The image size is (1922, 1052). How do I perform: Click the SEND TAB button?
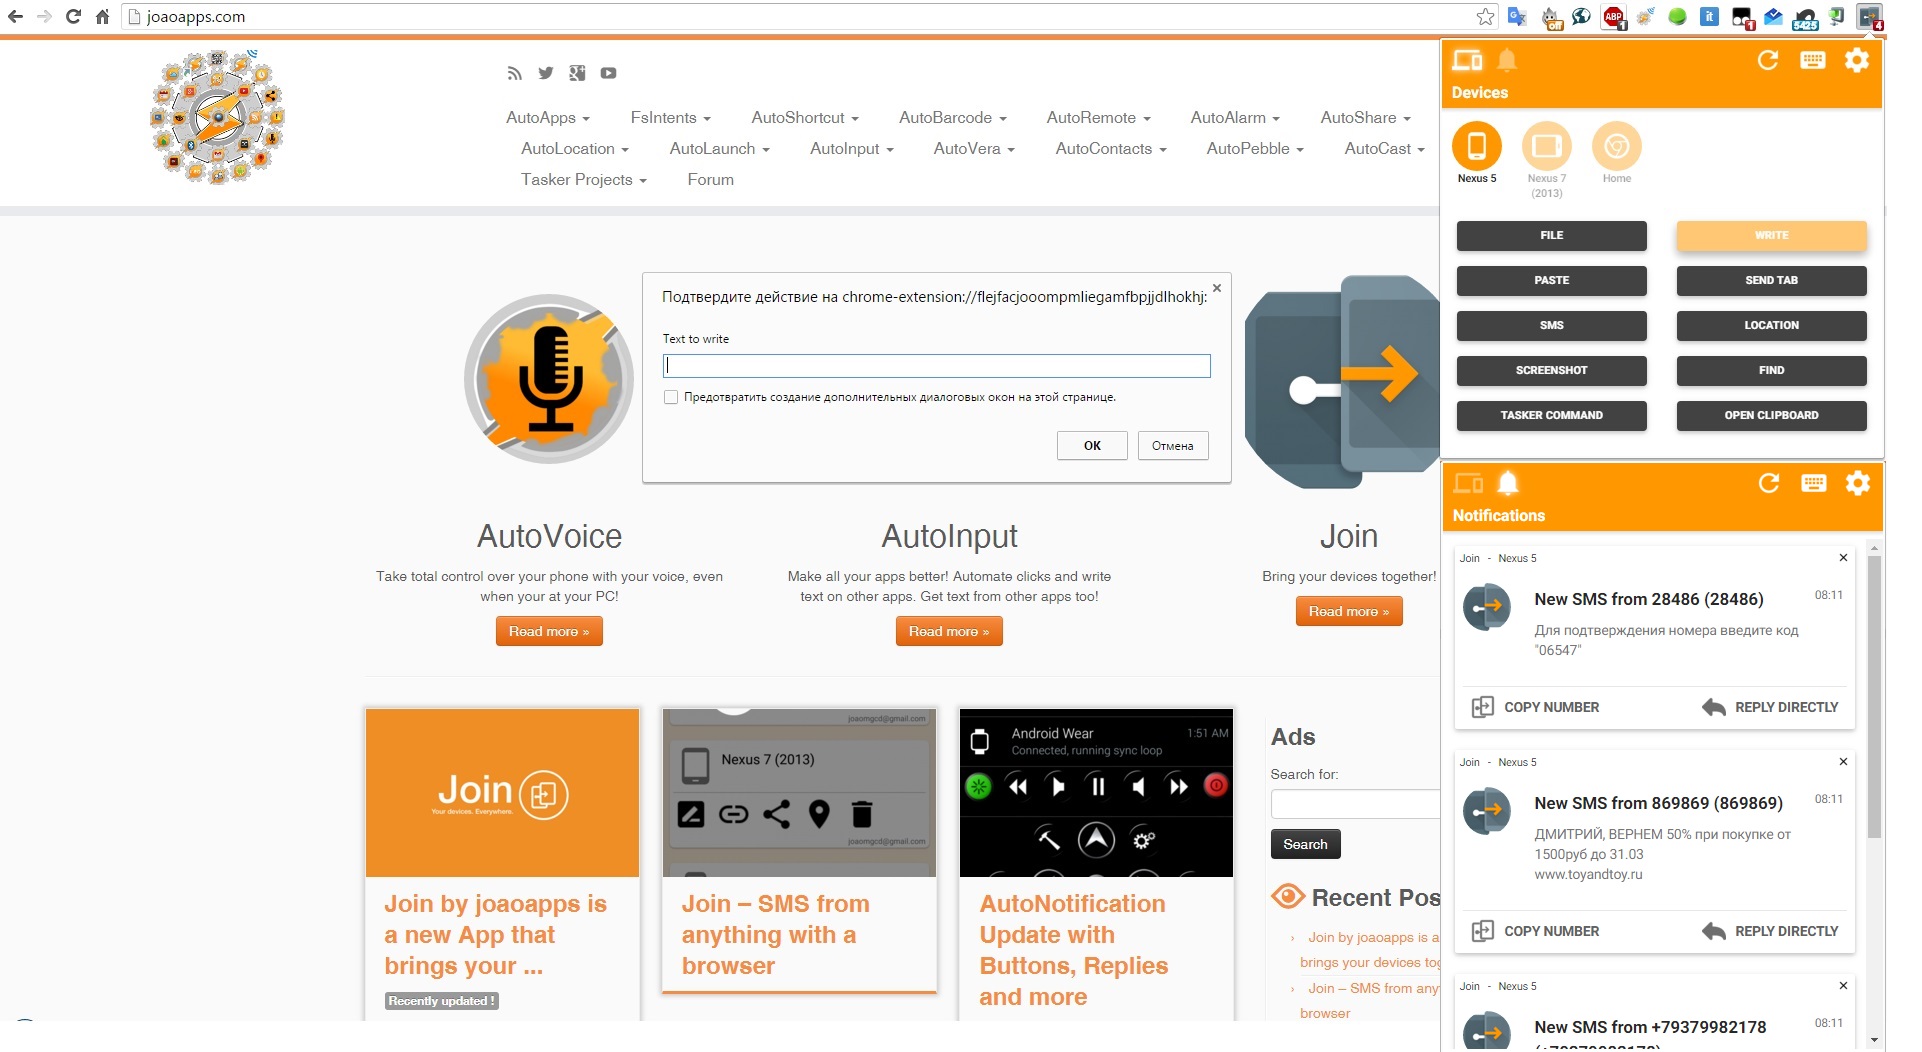tap(1771, 280)
